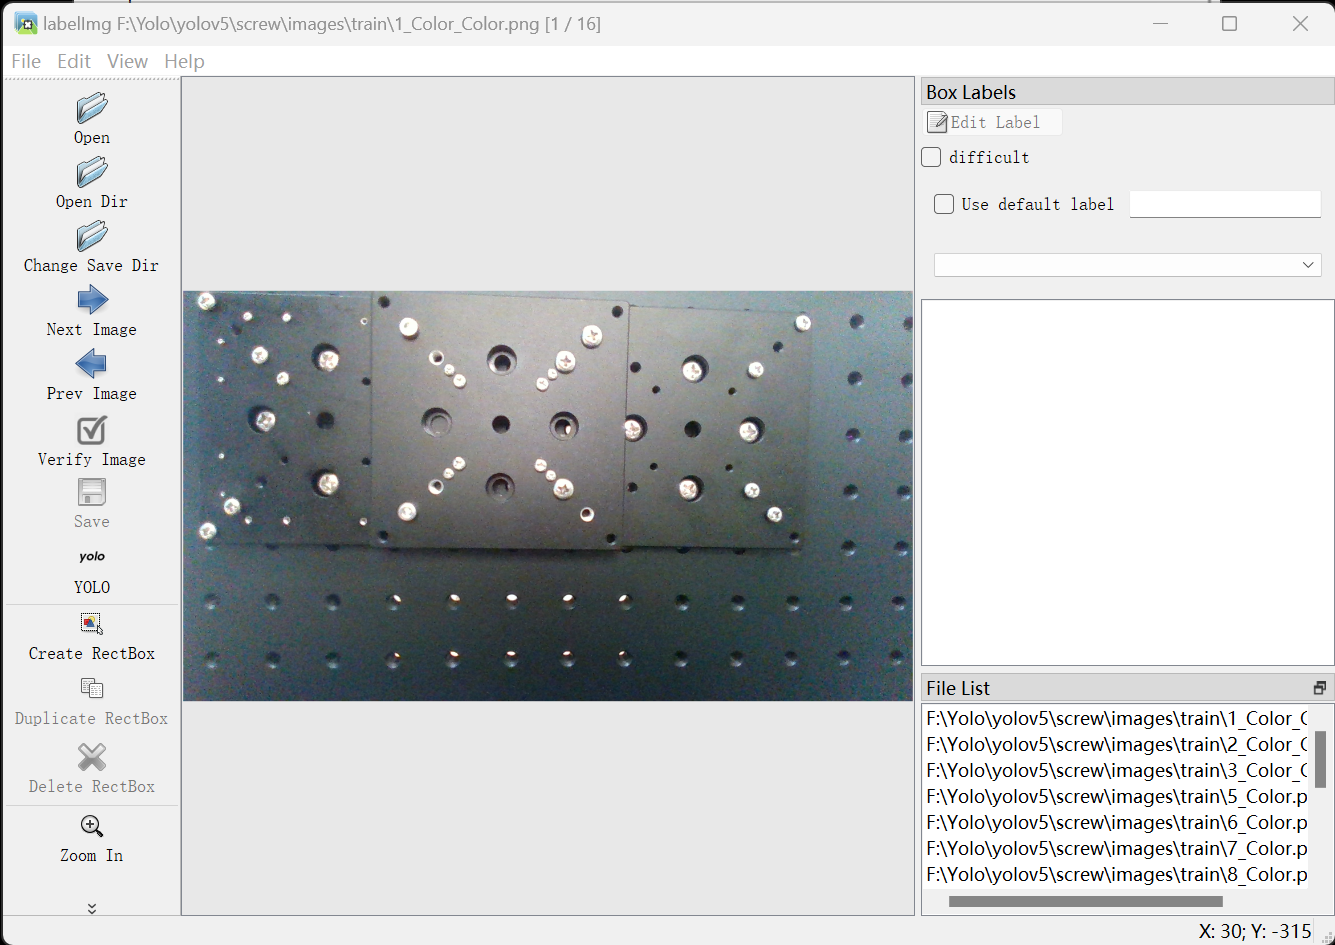
Task: Float the File List panel
Action: pyautogui.click(x=1320, y=688)
